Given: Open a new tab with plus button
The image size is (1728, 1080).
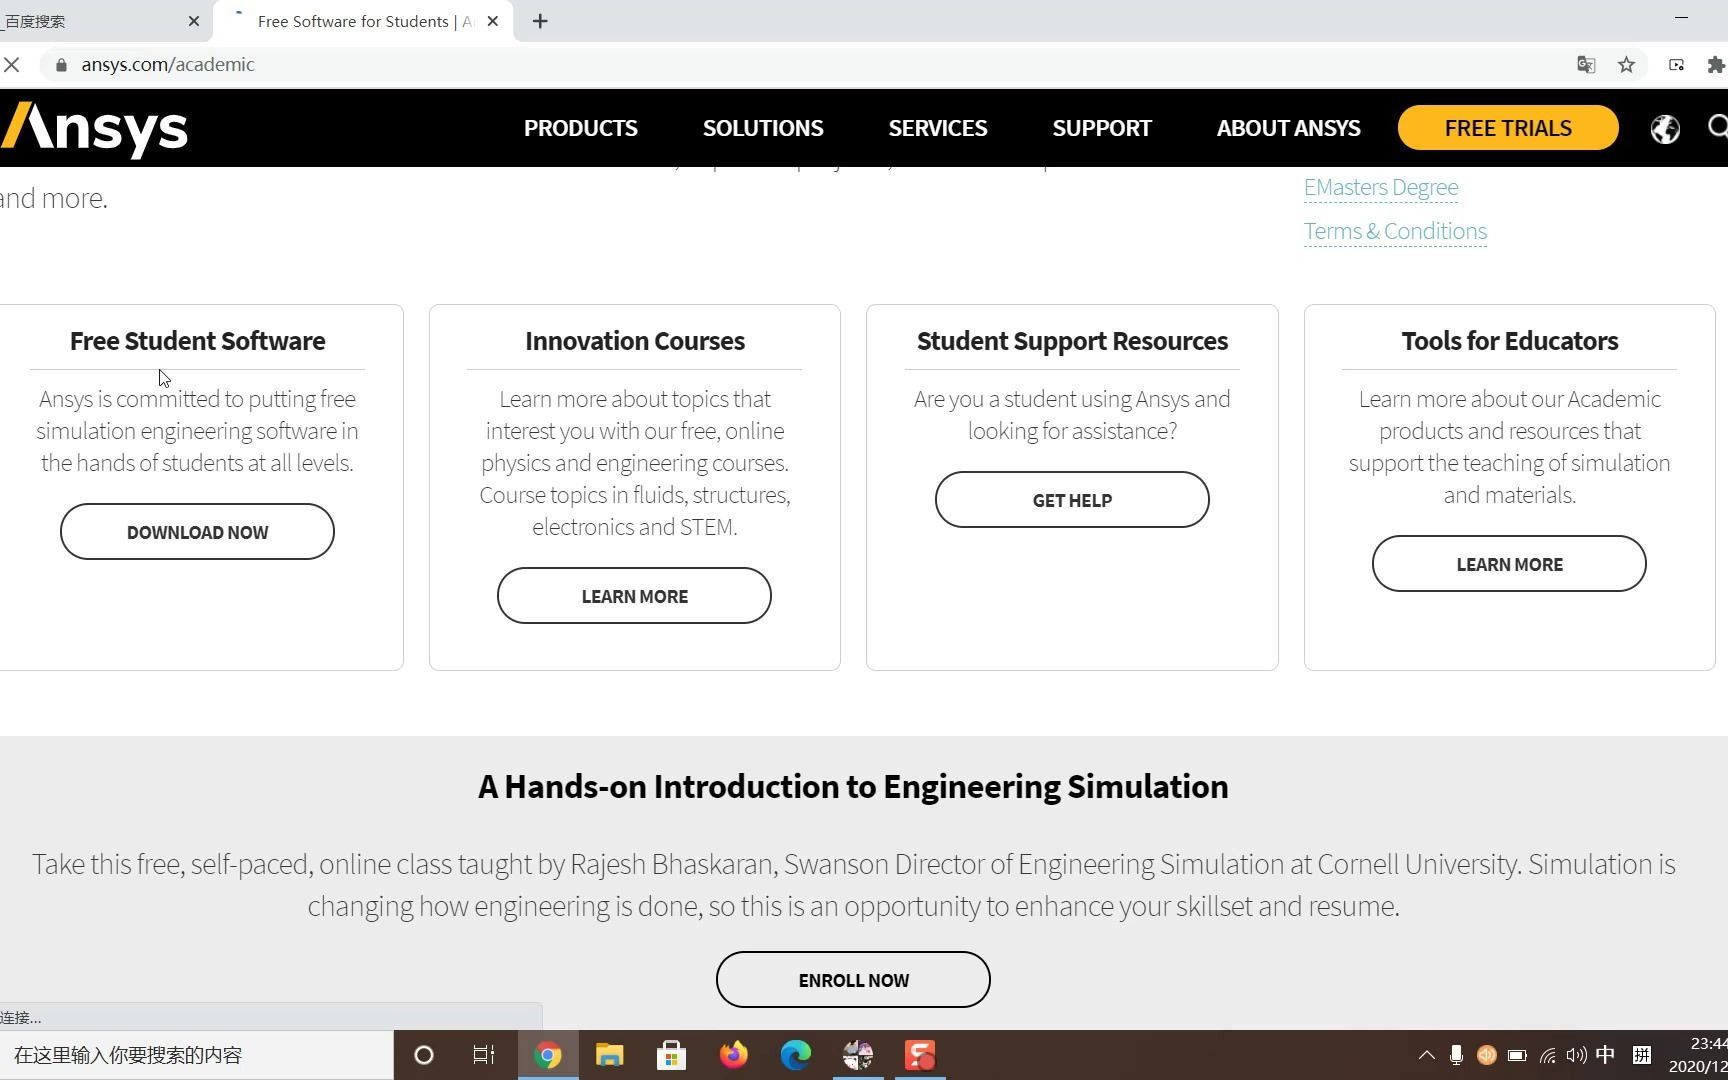Looking at the screenshot, I should pos(540,21).
